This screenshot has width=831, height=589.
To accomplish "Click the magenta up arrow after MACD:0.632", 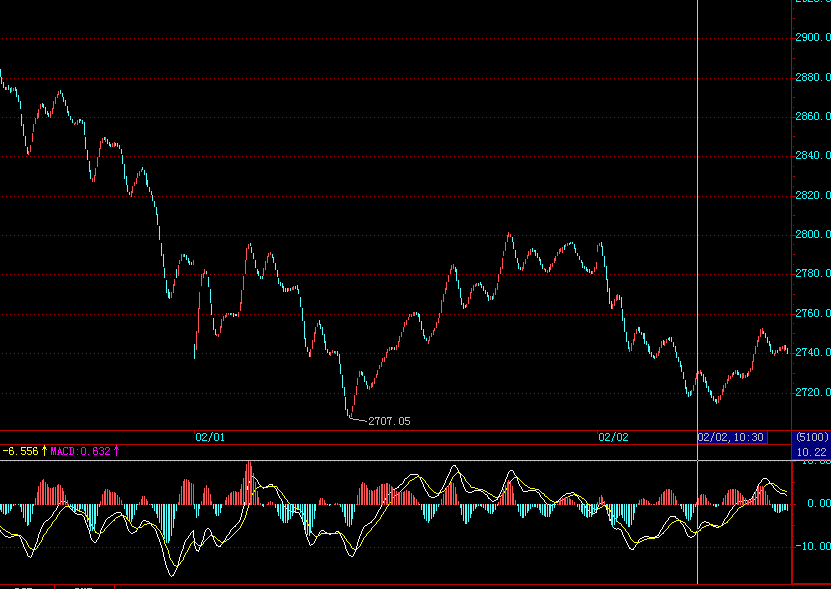I will (116, 451).
